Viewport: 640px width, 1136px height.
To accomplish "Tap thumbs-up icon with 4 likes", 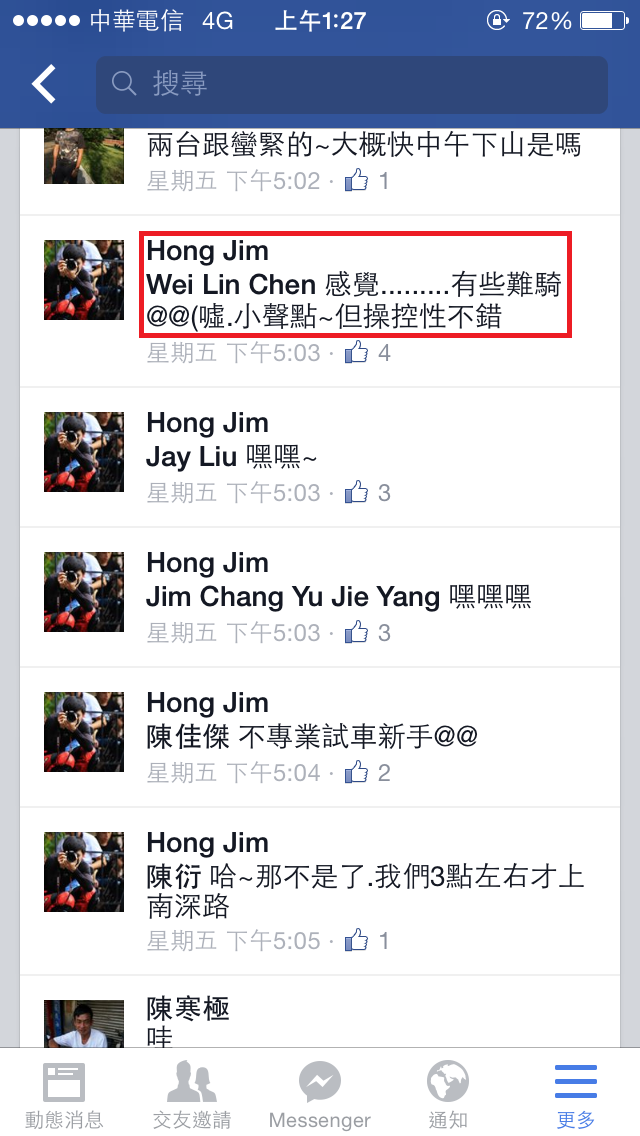I will tap(357, 352).
